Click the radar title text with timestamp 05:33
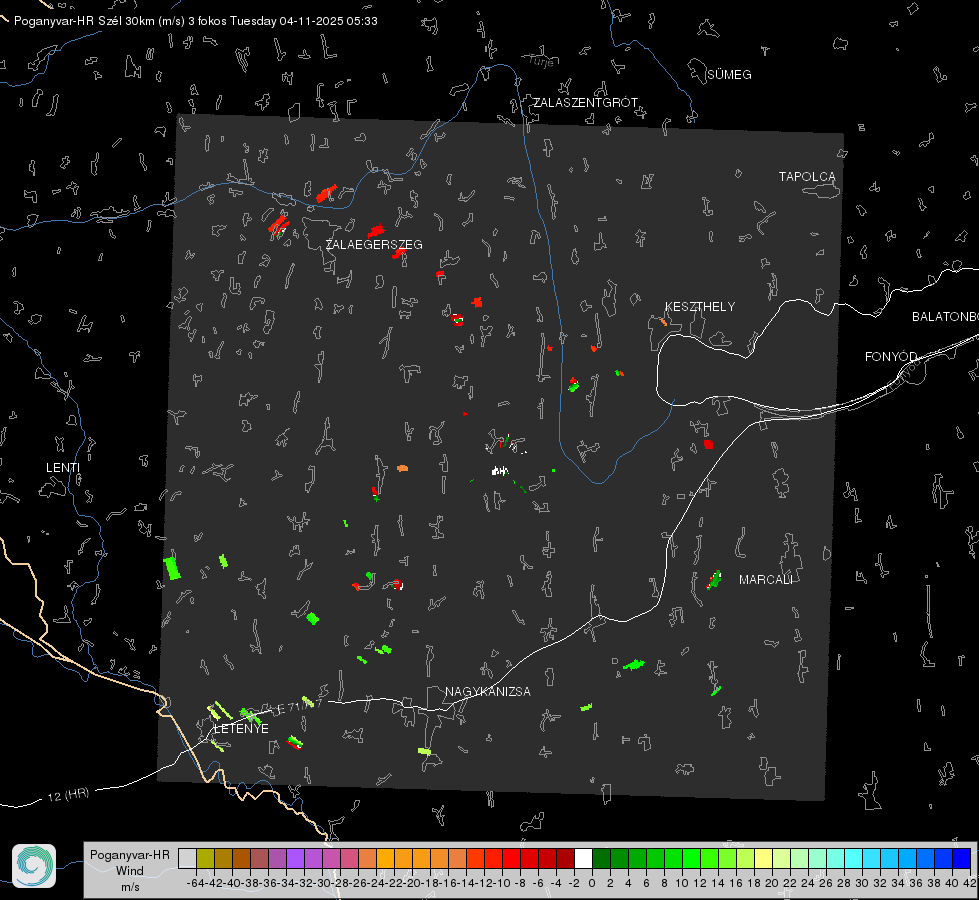The image size is (979, 900). pyautogui.click(x=195, y=21)
